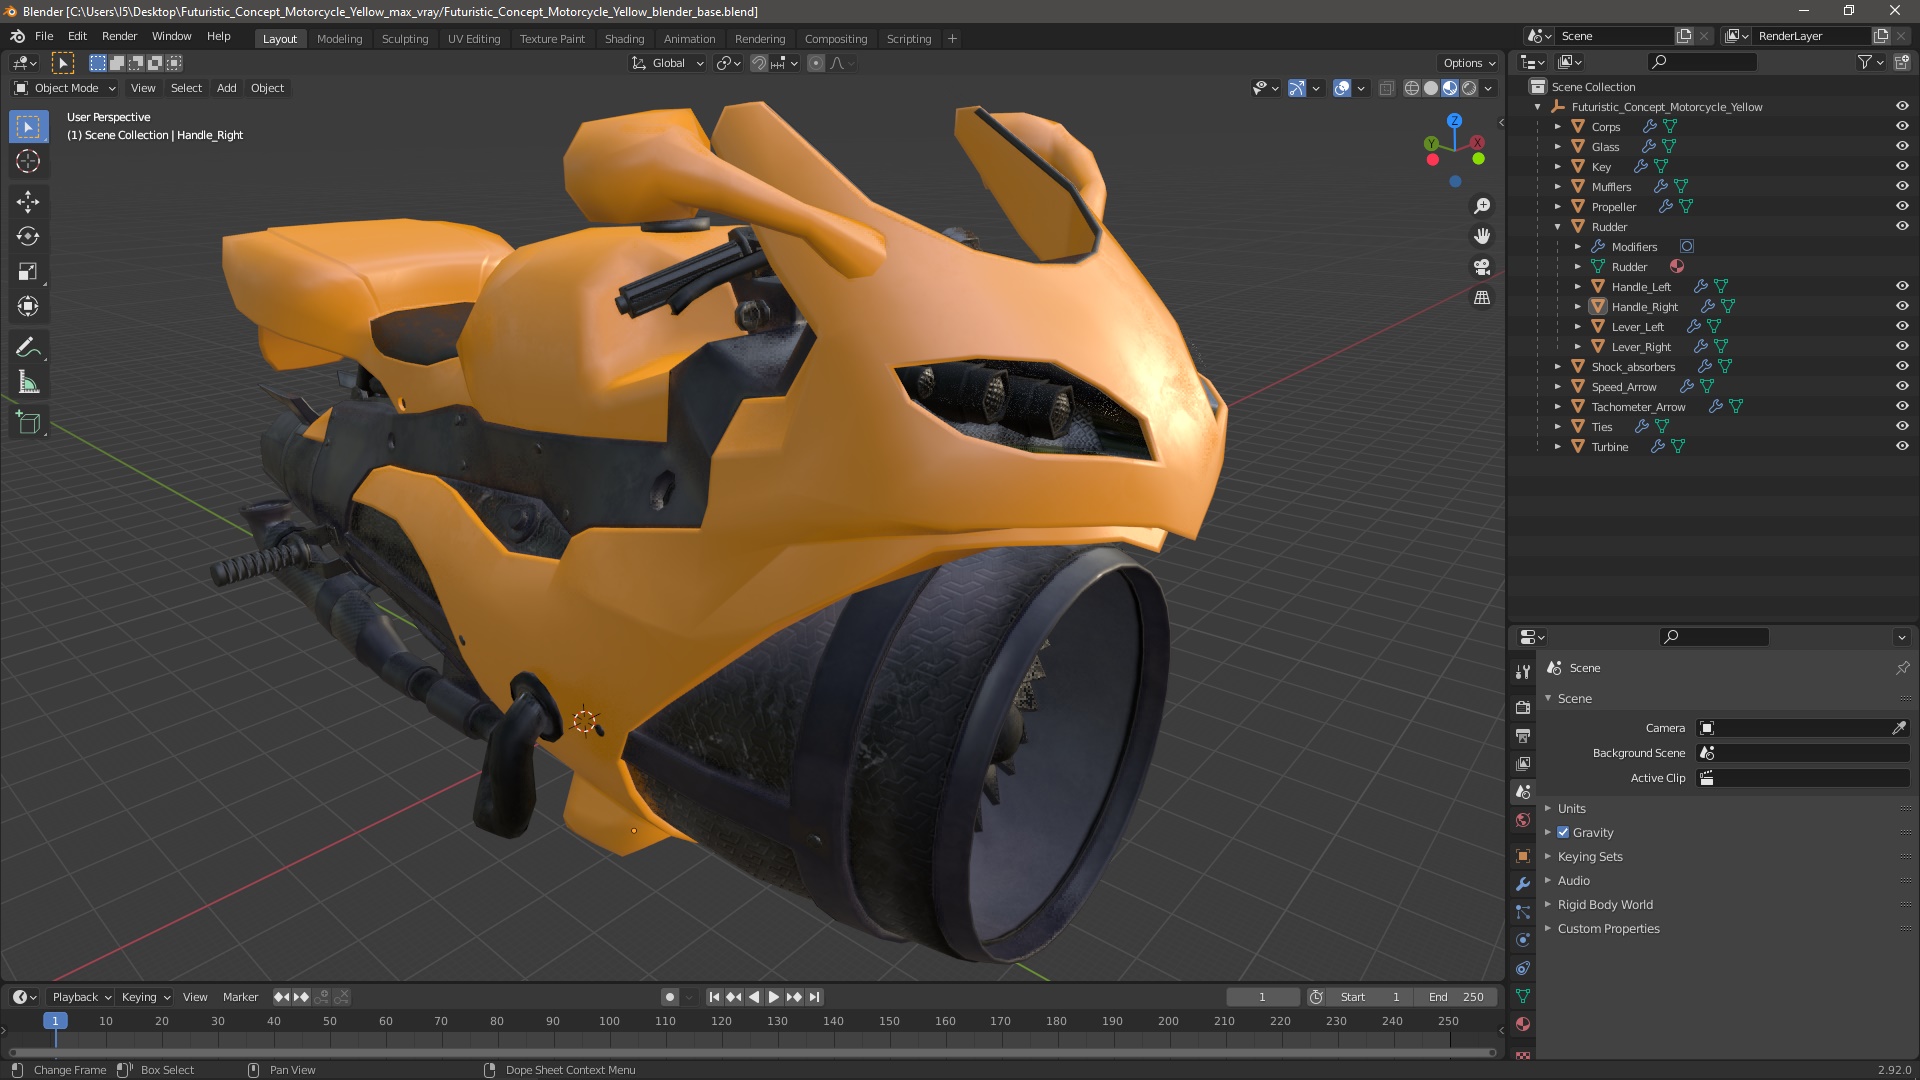Open the File menu
Image resolution: width=1920 pixels, height=1080 pixels.
[44, 36]
